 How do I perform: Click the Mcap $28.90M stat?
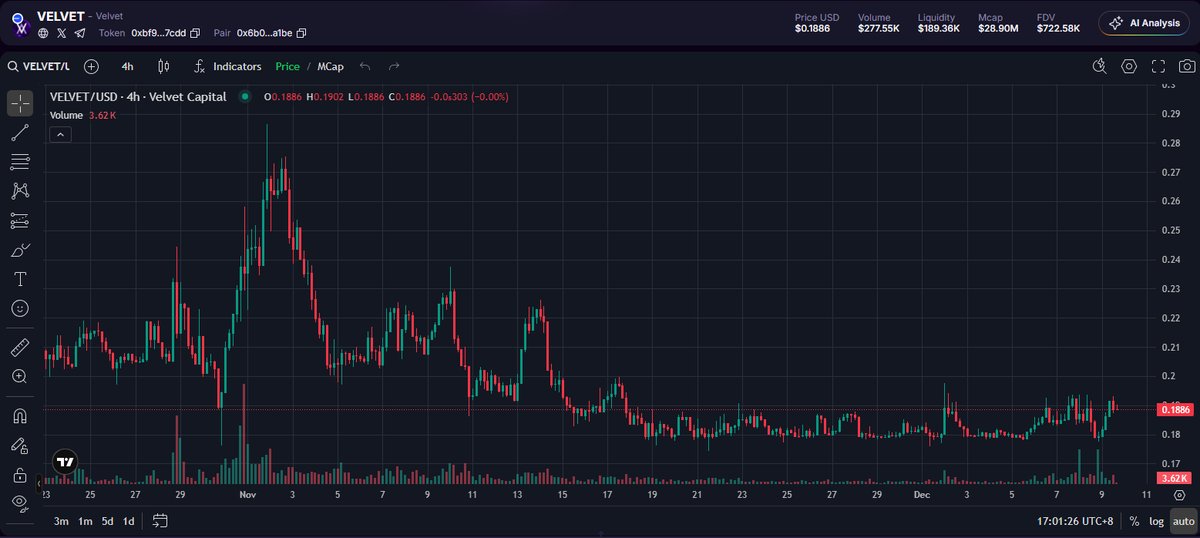click(x=998, y=23)
